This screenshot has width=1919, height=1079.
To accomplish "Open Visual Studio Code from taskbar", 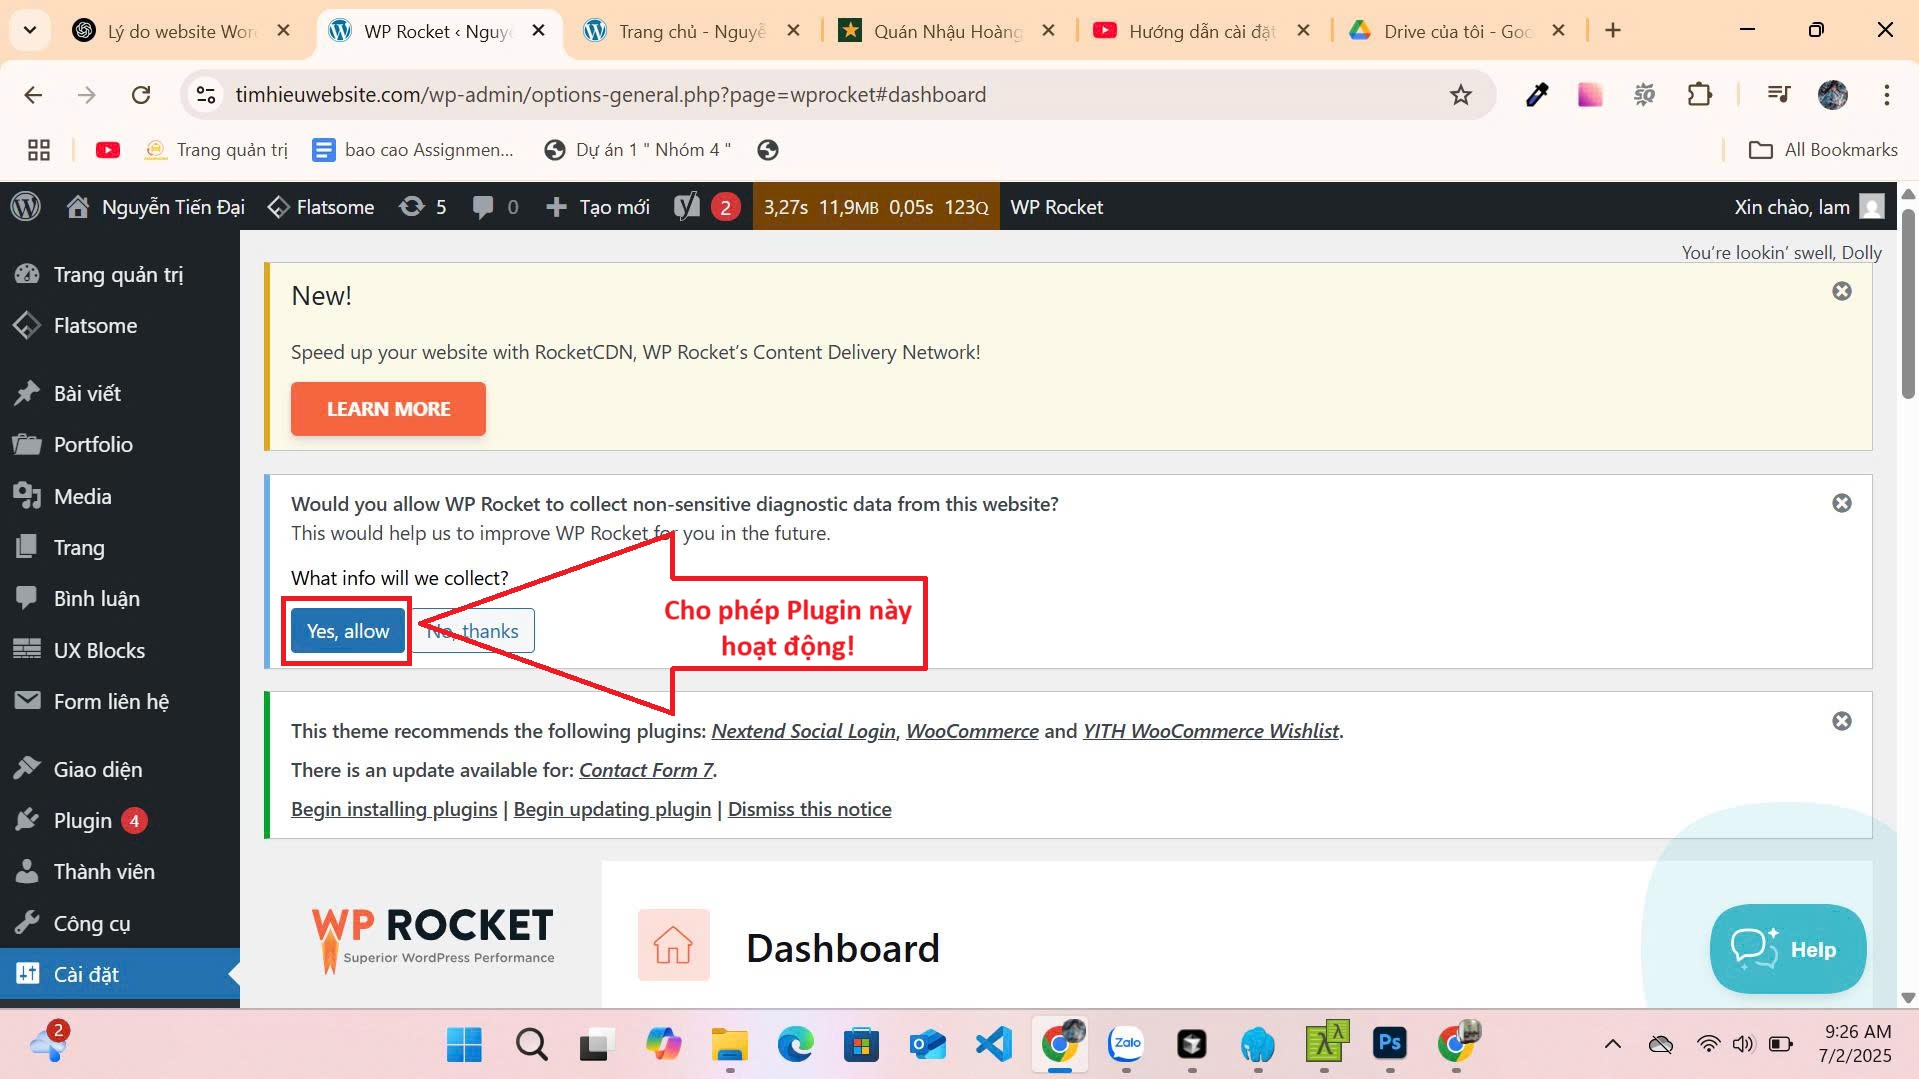I will point(994,1044).
